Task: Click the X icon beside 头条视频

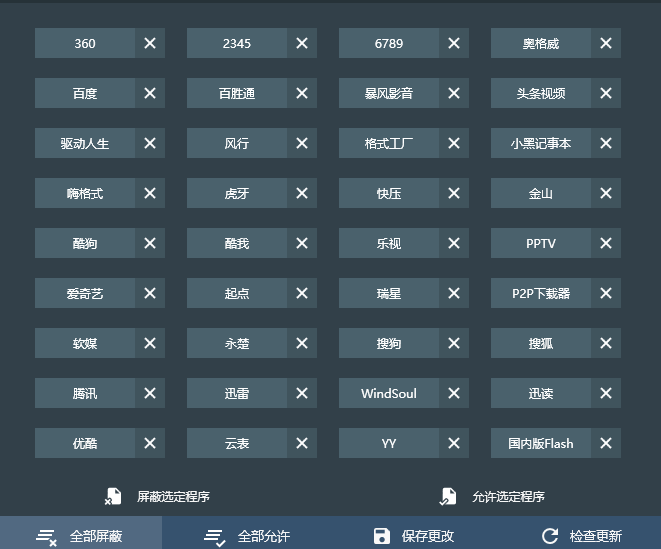Action: (x=606, y=93)
